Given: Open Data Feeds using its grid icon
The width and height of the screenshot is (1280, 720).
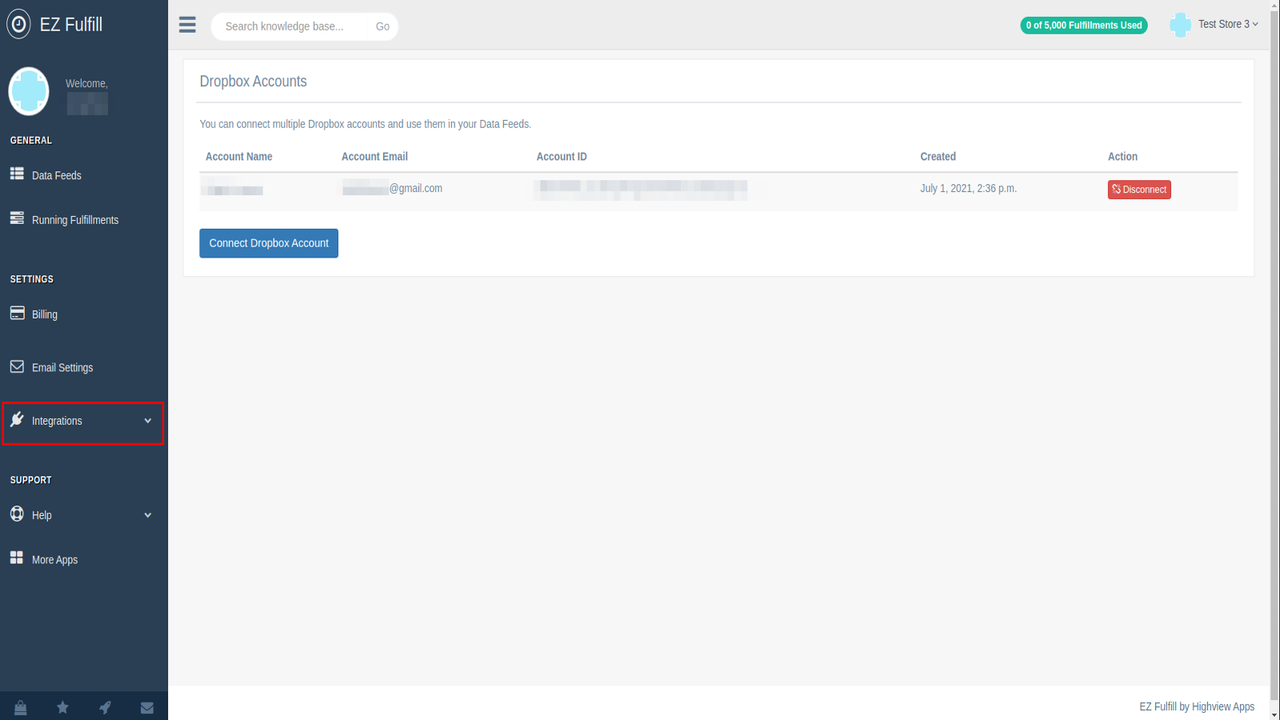Looking at the screenshot, I should (x=16, y=173).
